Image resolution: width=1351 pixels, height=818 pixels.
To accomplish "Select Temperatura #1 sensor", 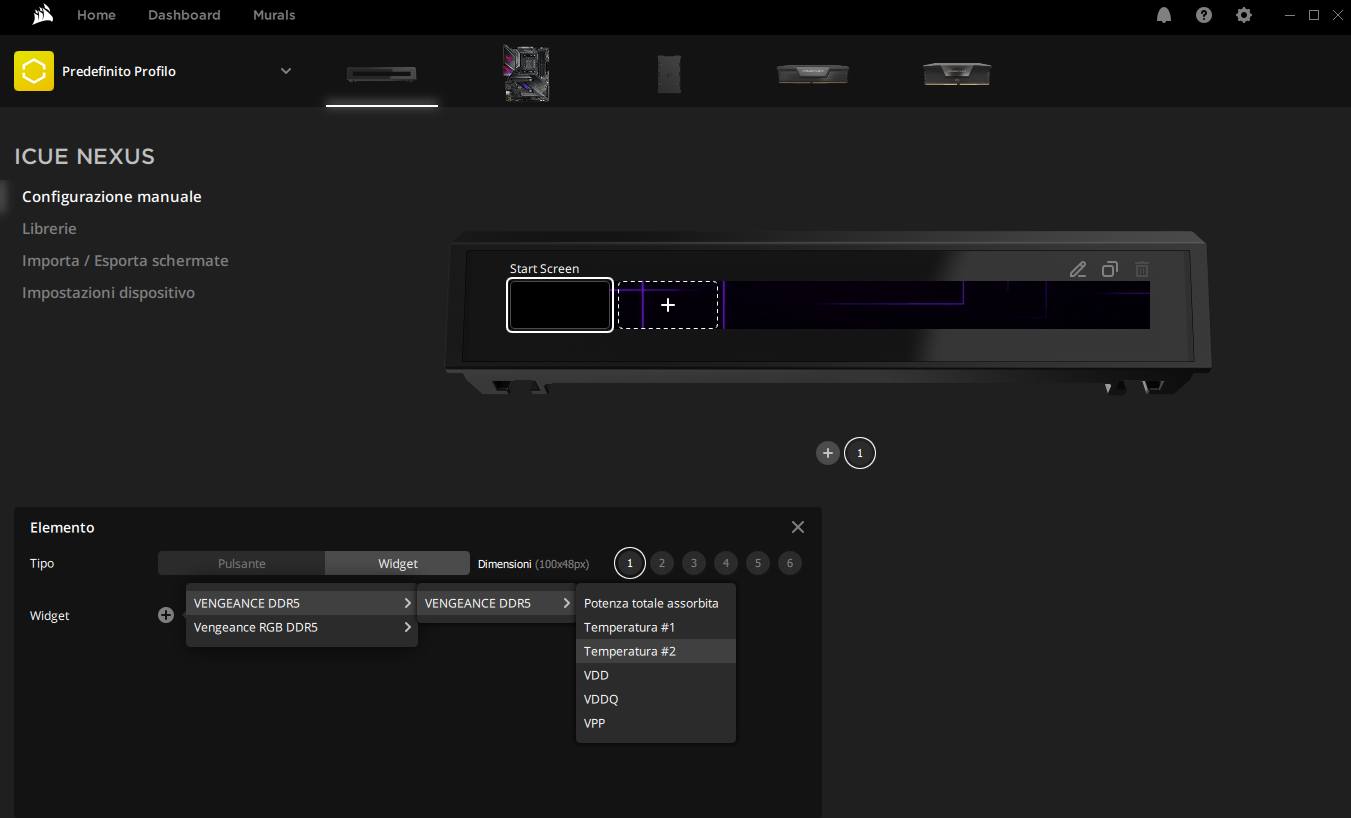I will [x=656, y=627].
